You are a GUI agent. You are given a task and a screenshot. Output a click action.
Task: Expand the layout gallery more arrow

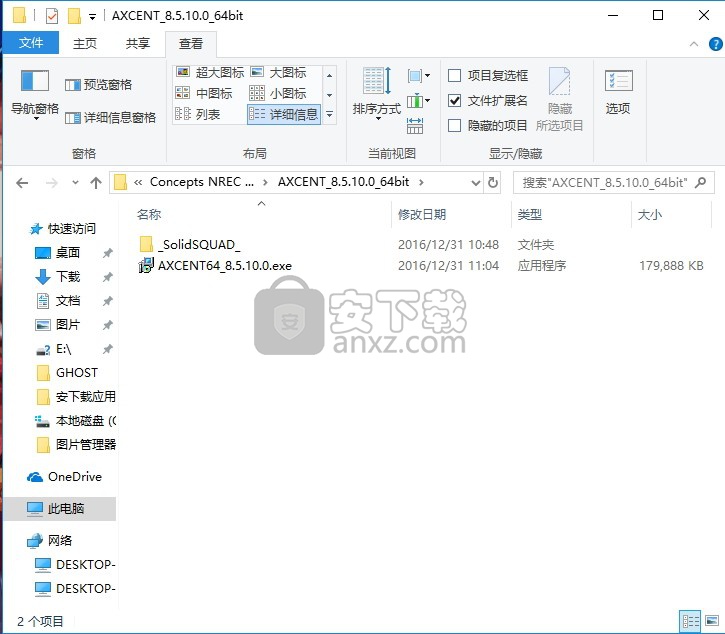329,114
